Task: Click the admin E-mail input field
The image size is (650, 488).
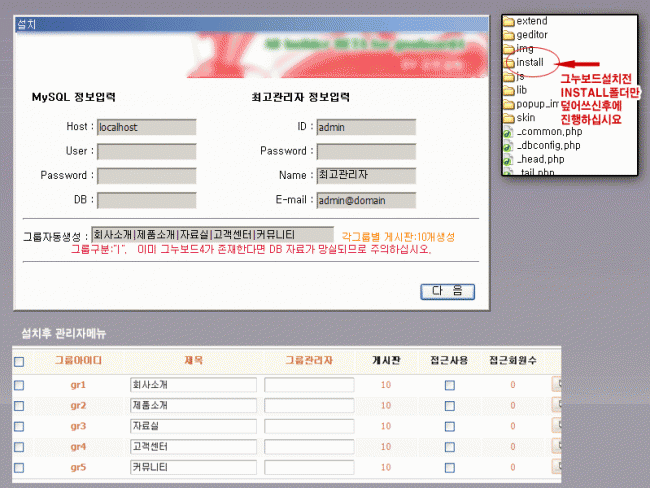Action: (365, 200)
